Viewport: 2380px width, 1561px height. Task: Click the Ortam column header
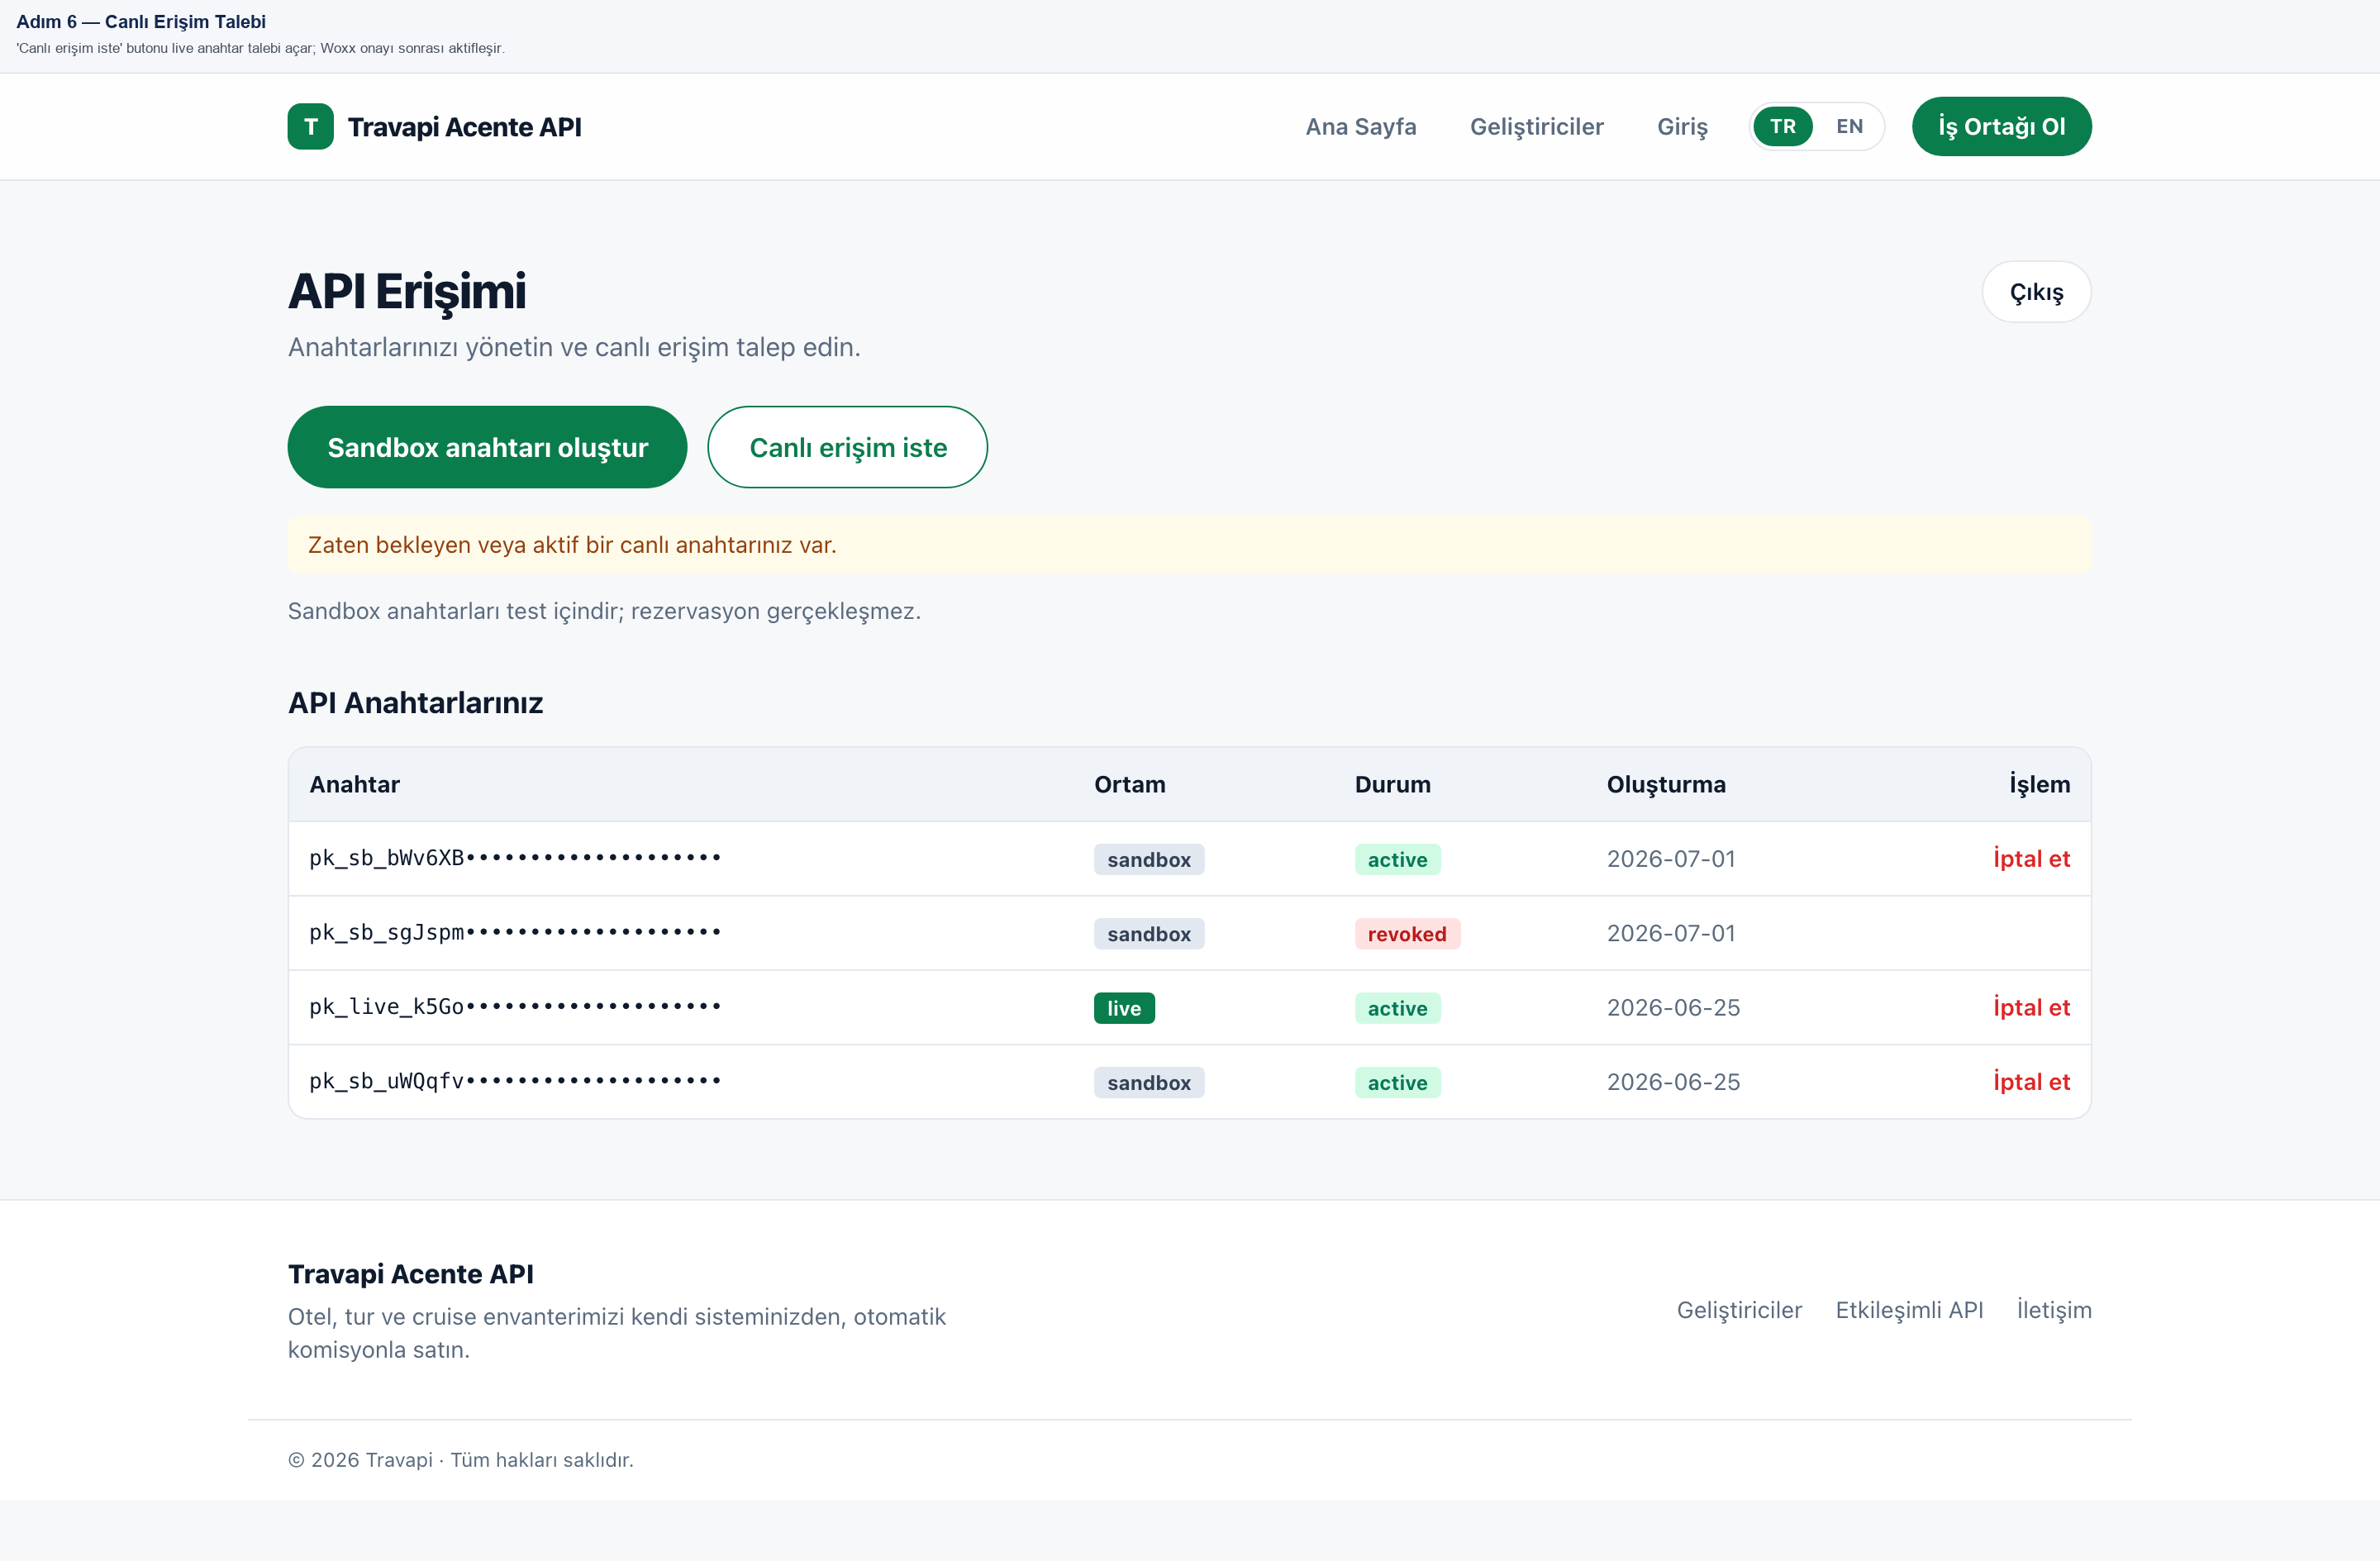(x=1129, y=784)
